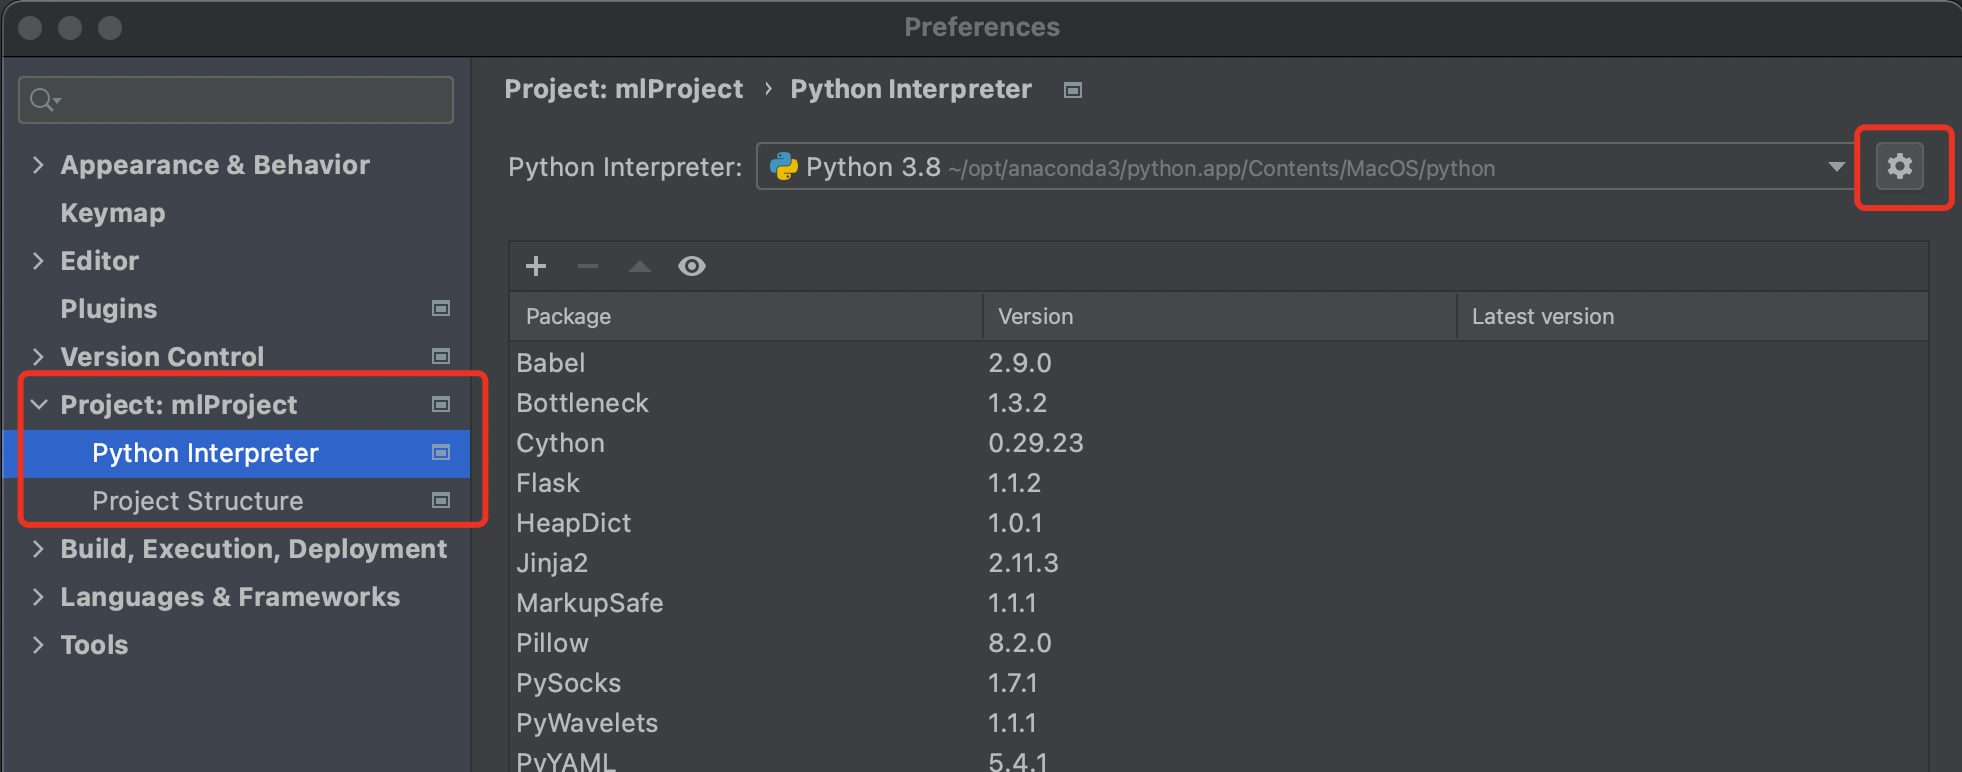Viewport: 1962px width, 772px height.
Task: Open the Keymap settings page
Action: pos(113,213)
